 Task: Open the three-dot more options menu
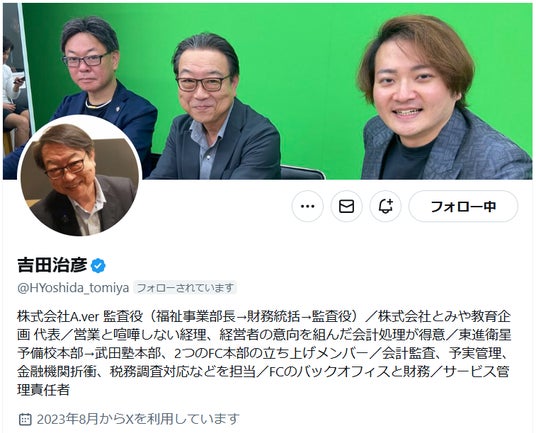tap(307, 206)
